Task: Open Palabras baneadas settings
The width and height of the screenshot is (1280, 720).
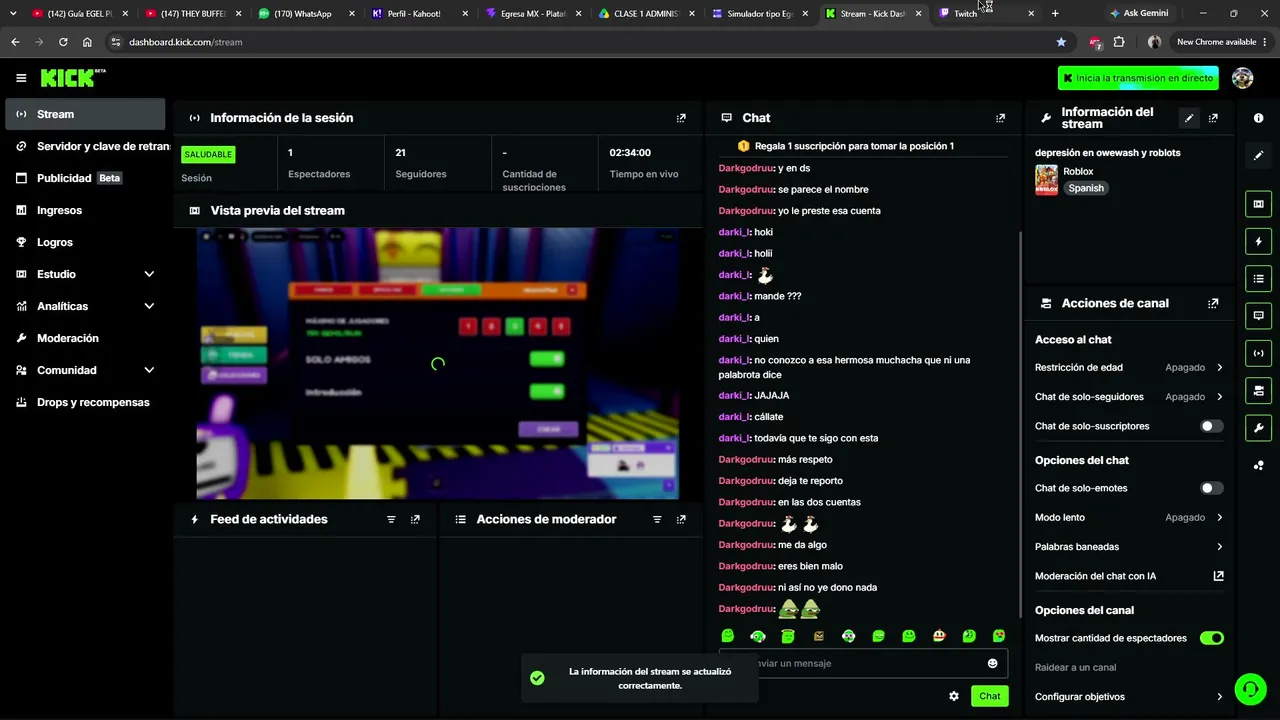Action: [x=1129, y=547]
